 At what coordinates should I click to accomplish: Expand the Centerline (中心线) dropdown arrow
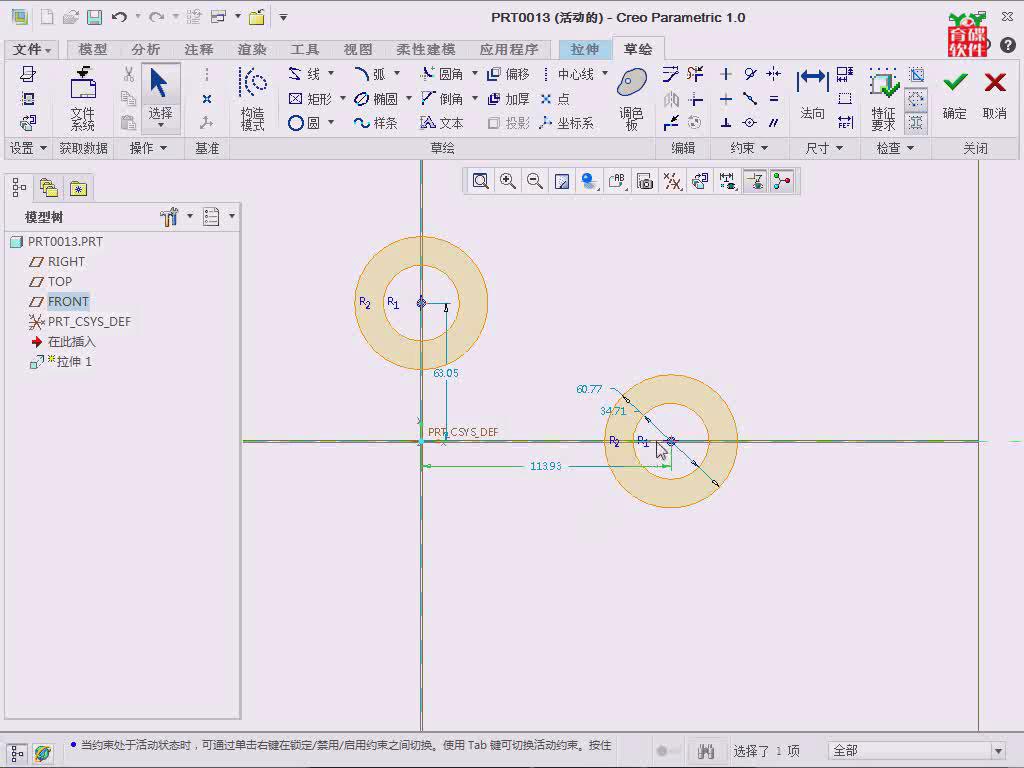click(x=604, y=73)
